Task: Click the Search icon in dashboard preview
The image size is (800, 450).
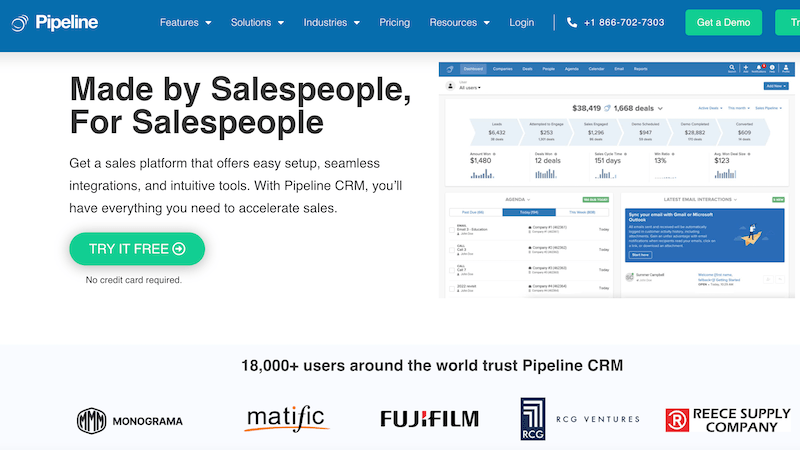Action: tap(732, 68)
